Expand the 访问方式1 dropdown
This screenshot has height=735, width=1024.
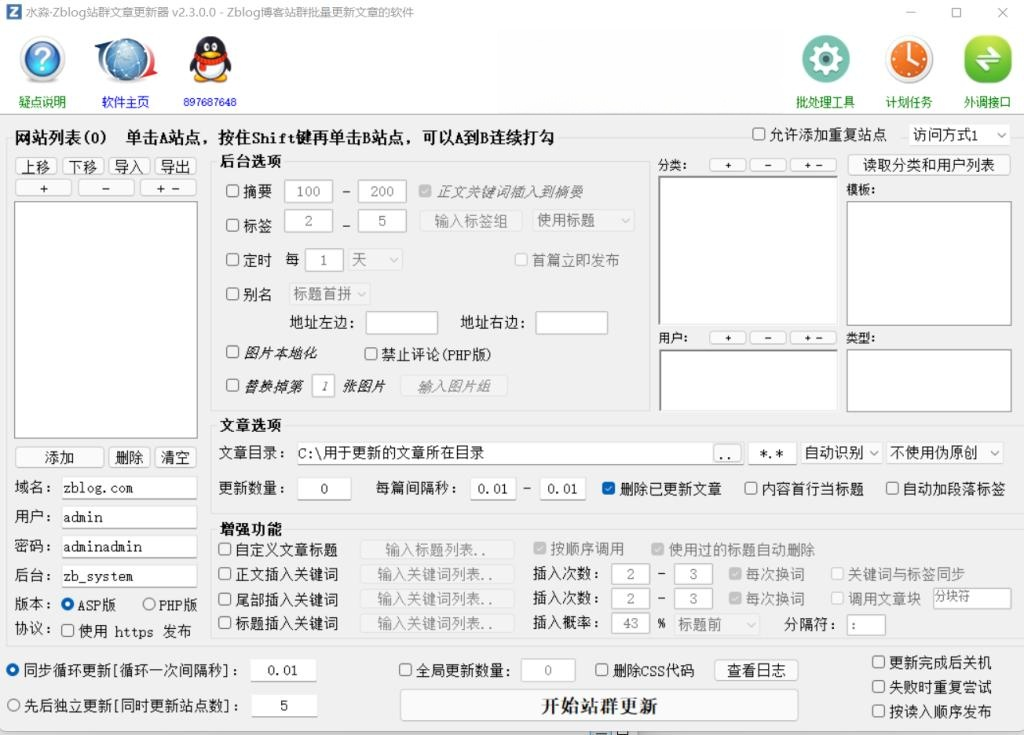point(959,135)
